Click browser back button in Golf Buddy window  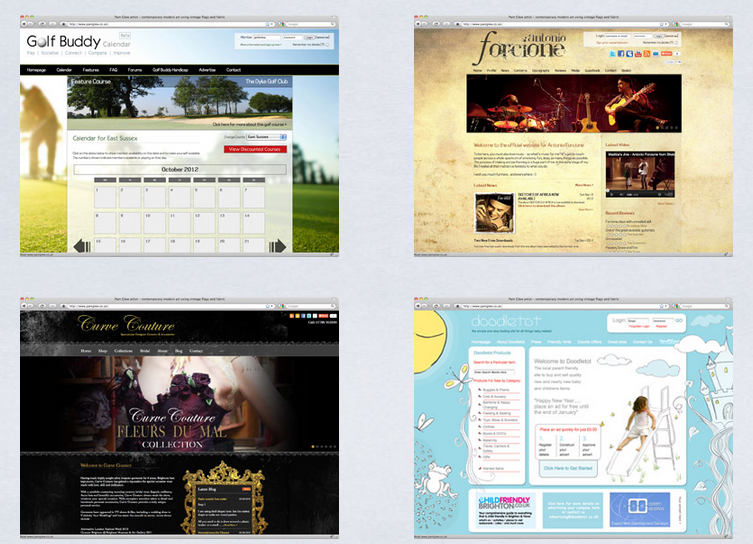point(24,24)
